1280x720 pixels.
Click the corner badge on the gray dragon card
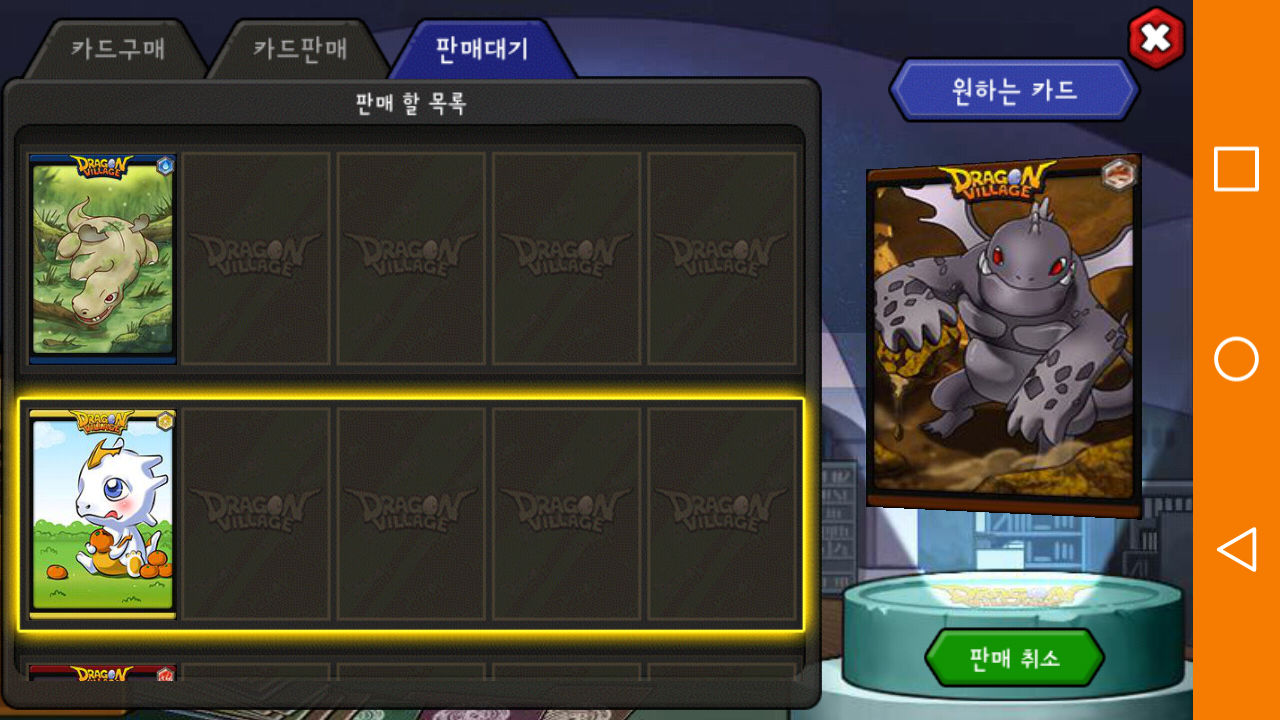tap(1119, 174)
